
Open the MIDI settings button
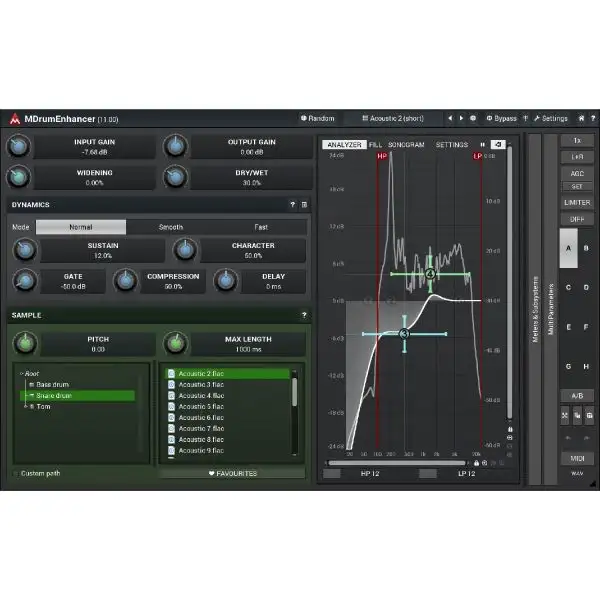tap(577, 458)
